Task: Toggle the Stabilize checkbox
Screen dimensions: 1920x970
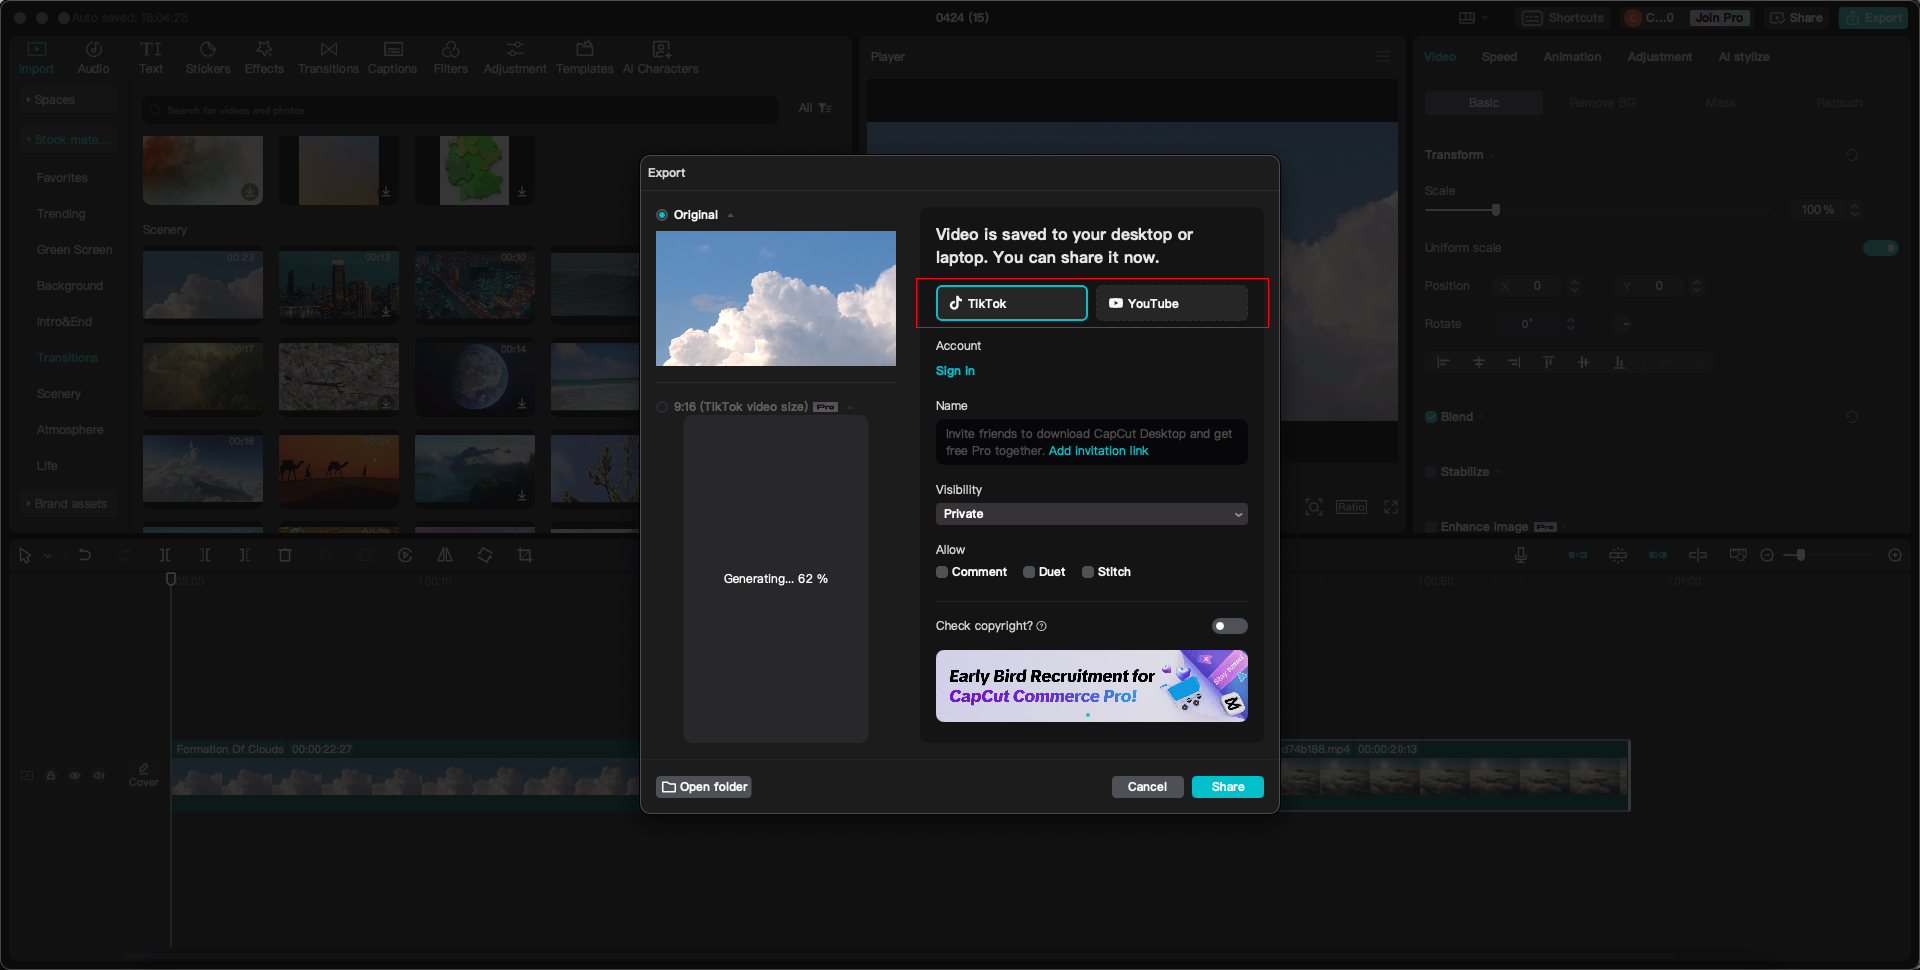Action: 1431,472
